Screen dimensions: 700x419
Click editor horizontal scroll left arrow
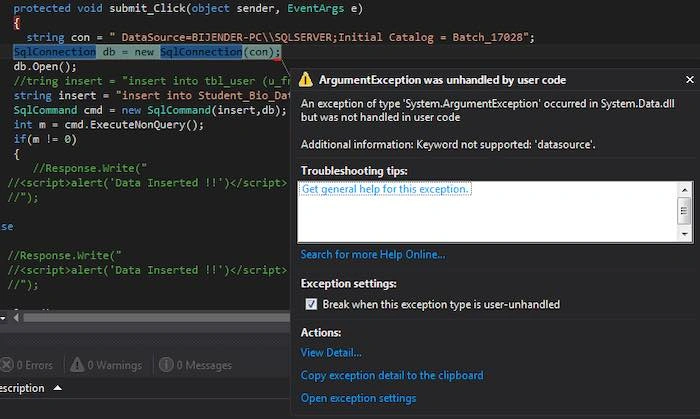coord(16,318)
